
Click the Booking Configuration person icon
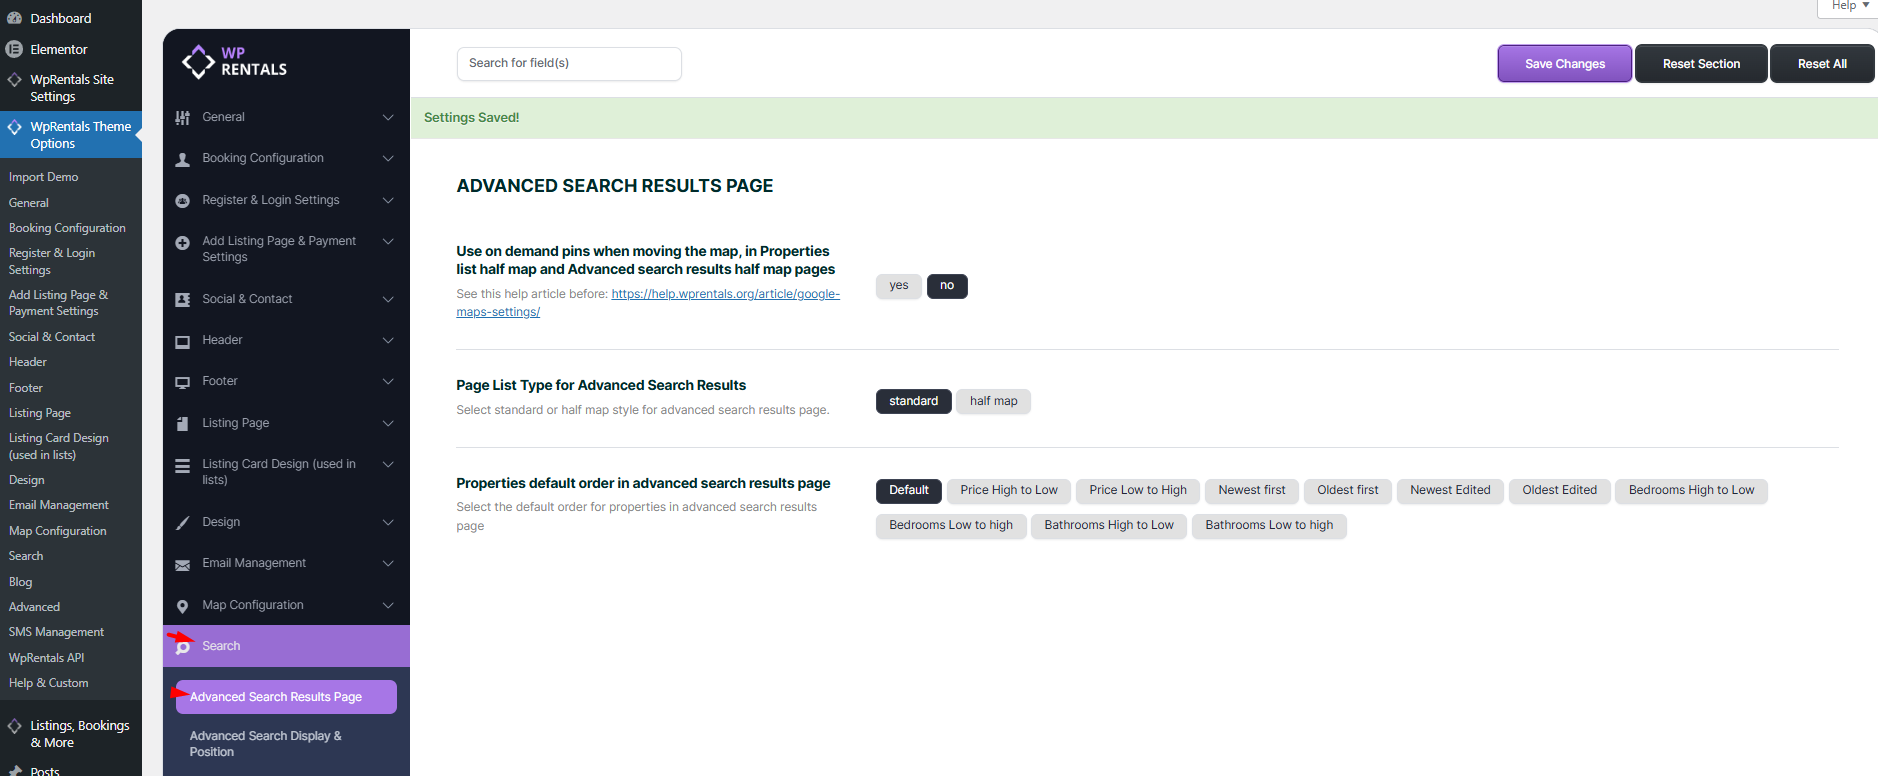click(x=182, y=159)
